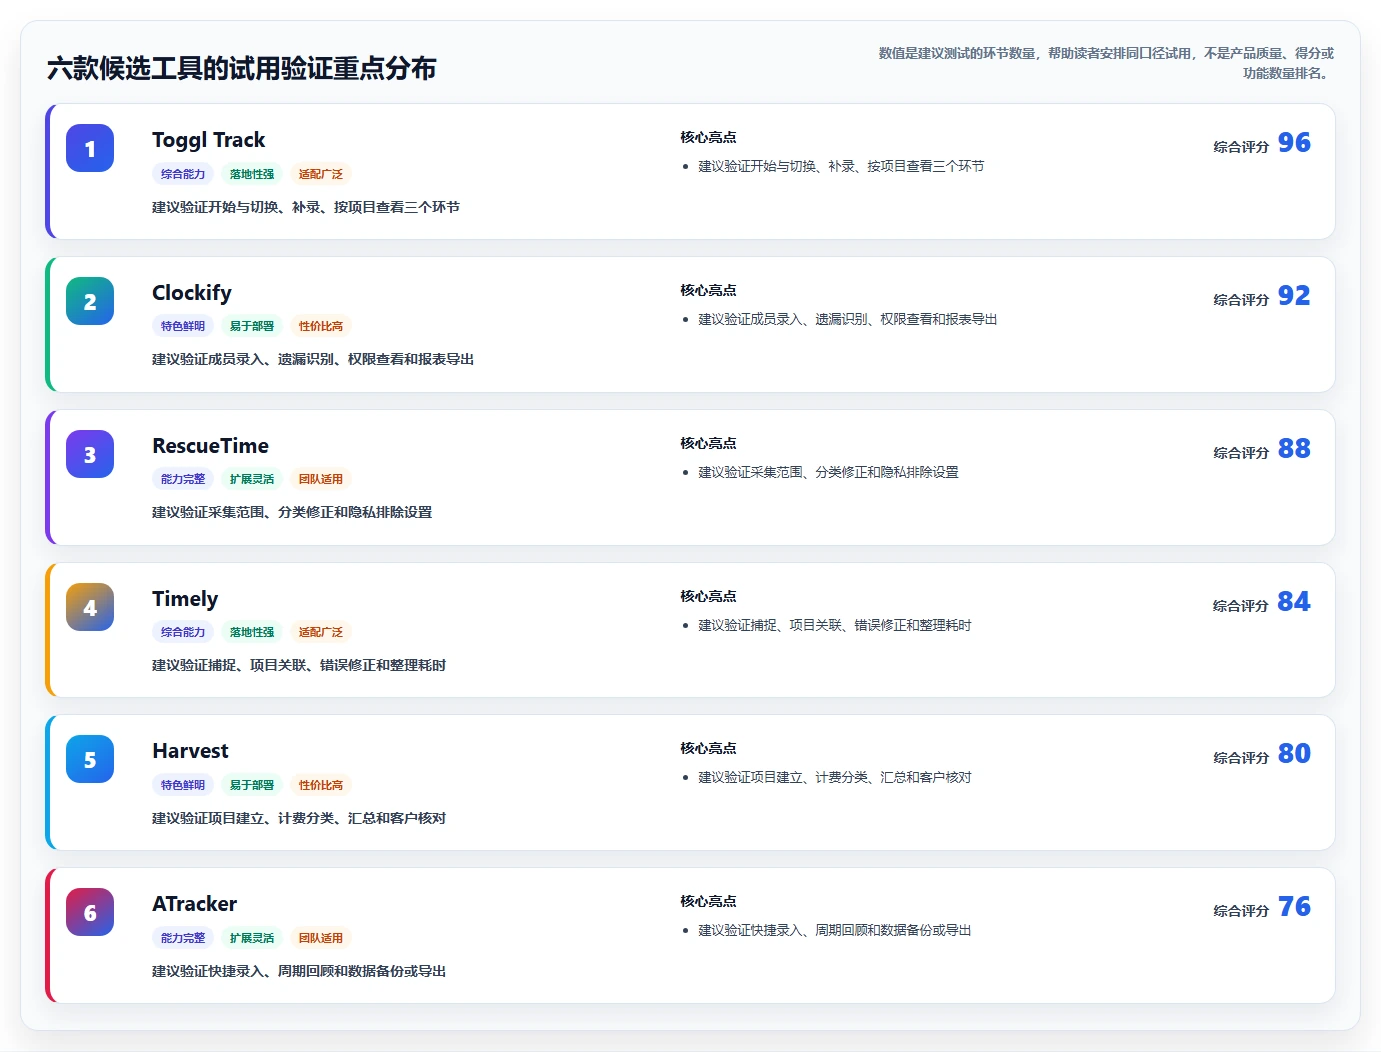Viewport: 1381px width, 1052px height.
Task: Click 核心亮点 heading in Clockify card
Action: pos(708,290)
